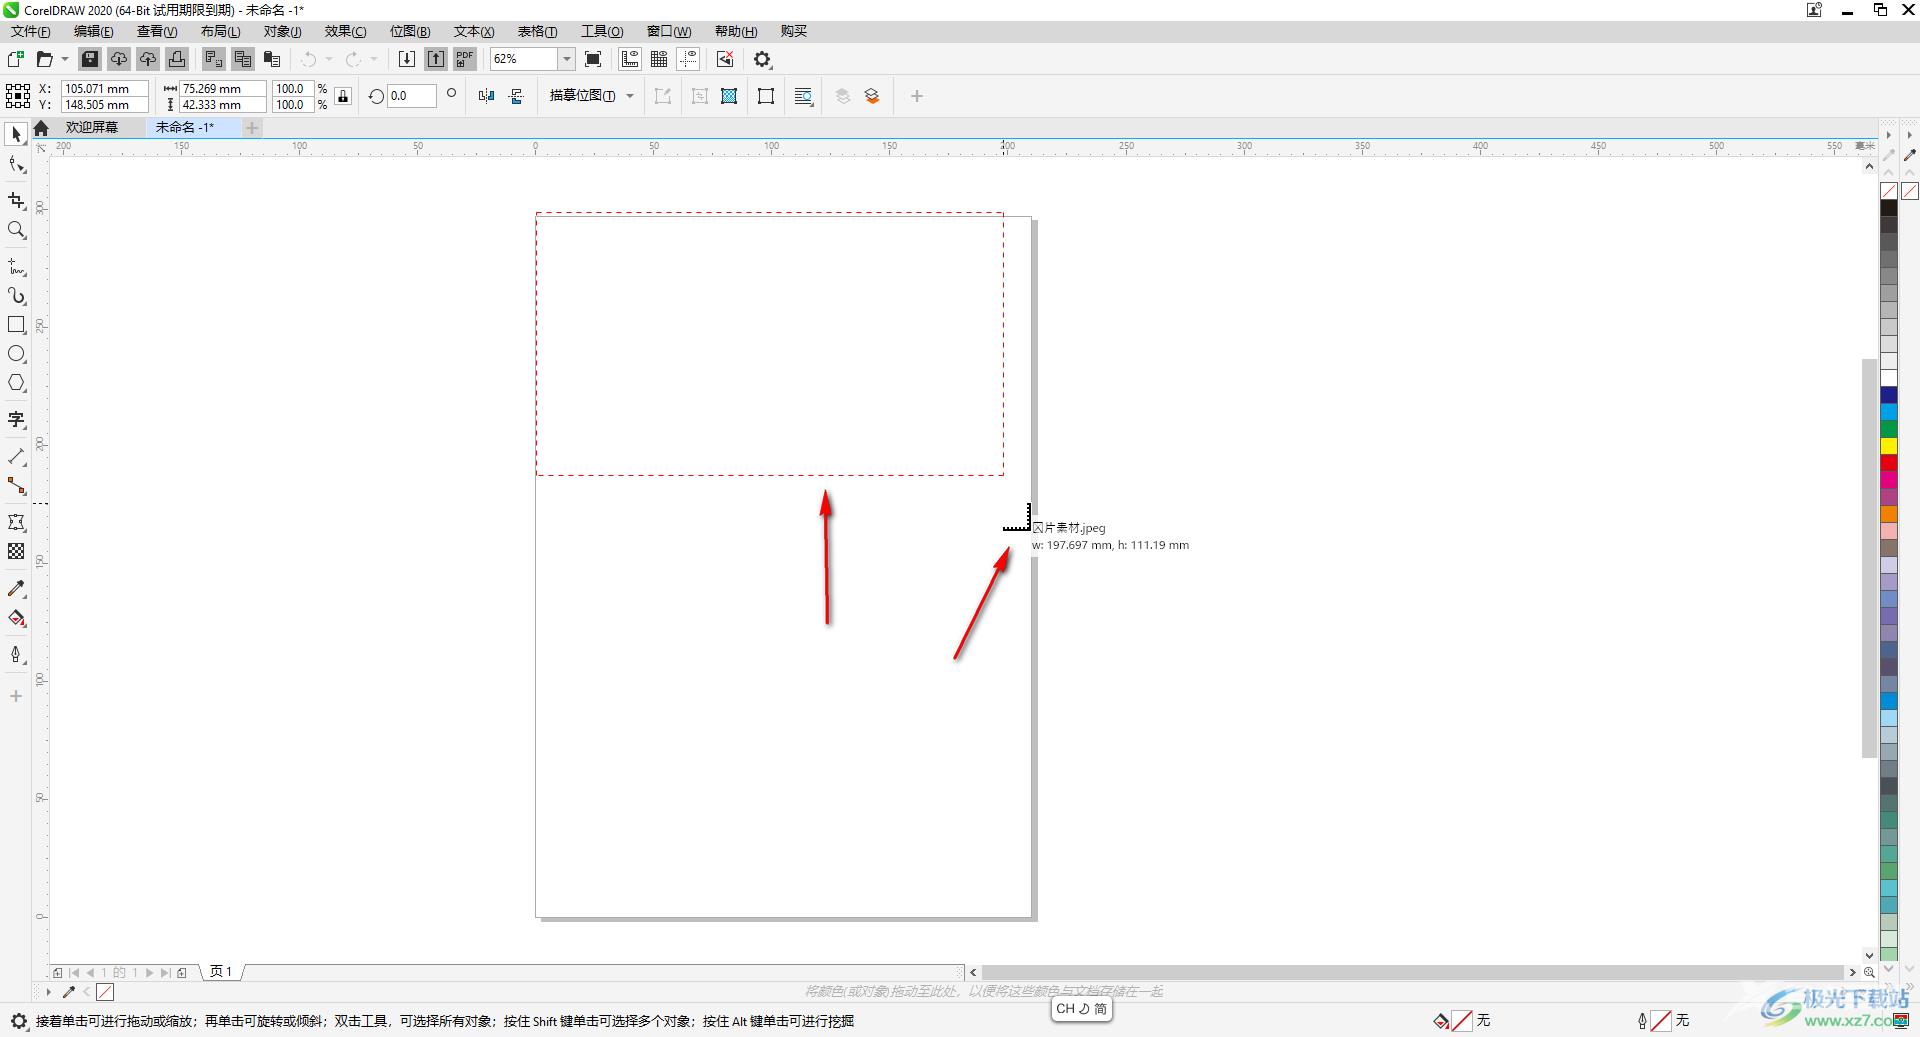Select the Rectangle tool

pos(16,325)
